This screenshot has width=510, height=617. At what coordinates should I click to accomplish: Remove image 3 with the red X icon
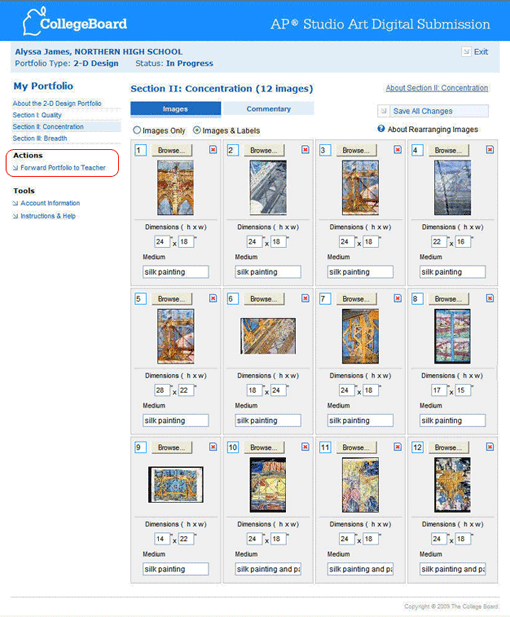398,150
